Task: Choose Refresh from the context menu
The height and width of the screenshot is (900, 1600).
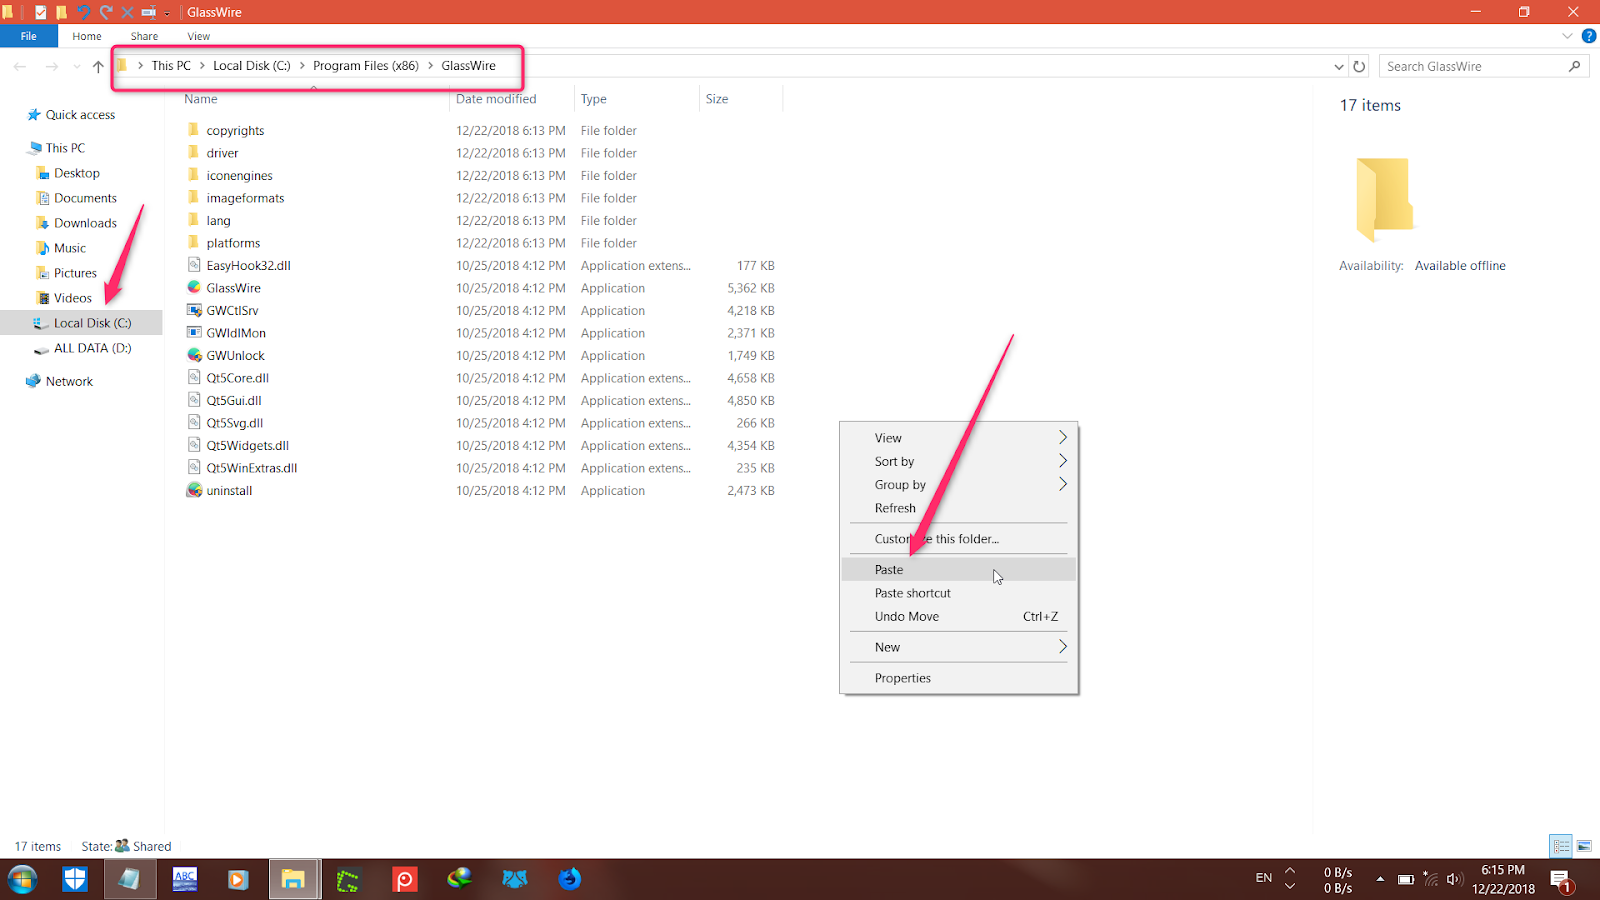Action: coord(958,508)
